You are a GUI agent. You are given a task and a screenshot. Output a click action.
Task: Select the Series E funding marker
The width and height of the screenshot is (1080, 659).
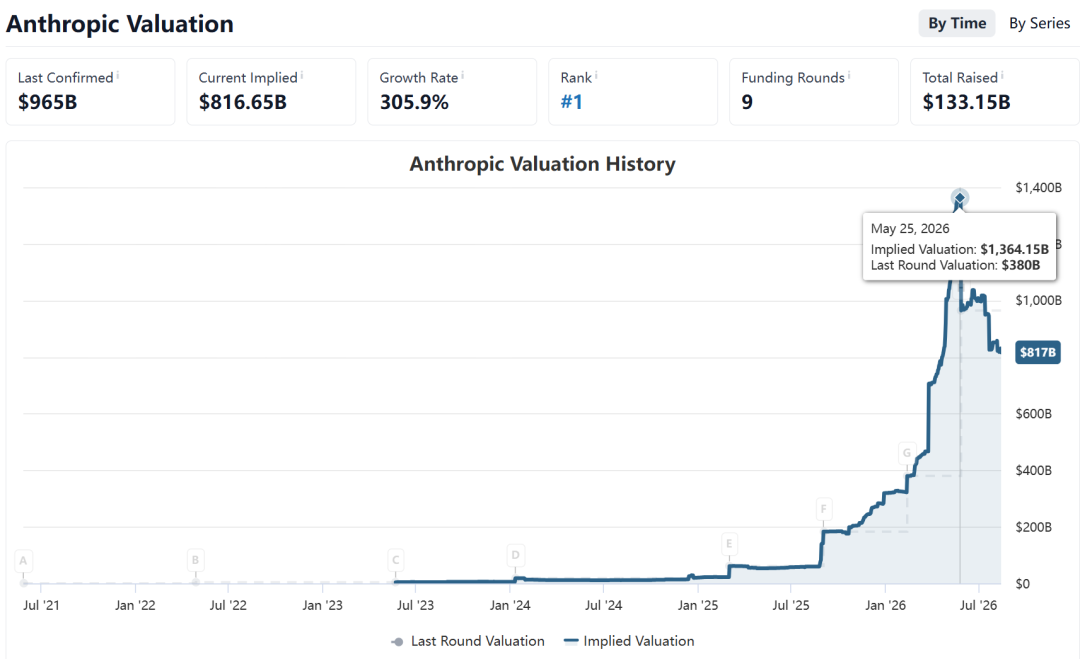729,544
